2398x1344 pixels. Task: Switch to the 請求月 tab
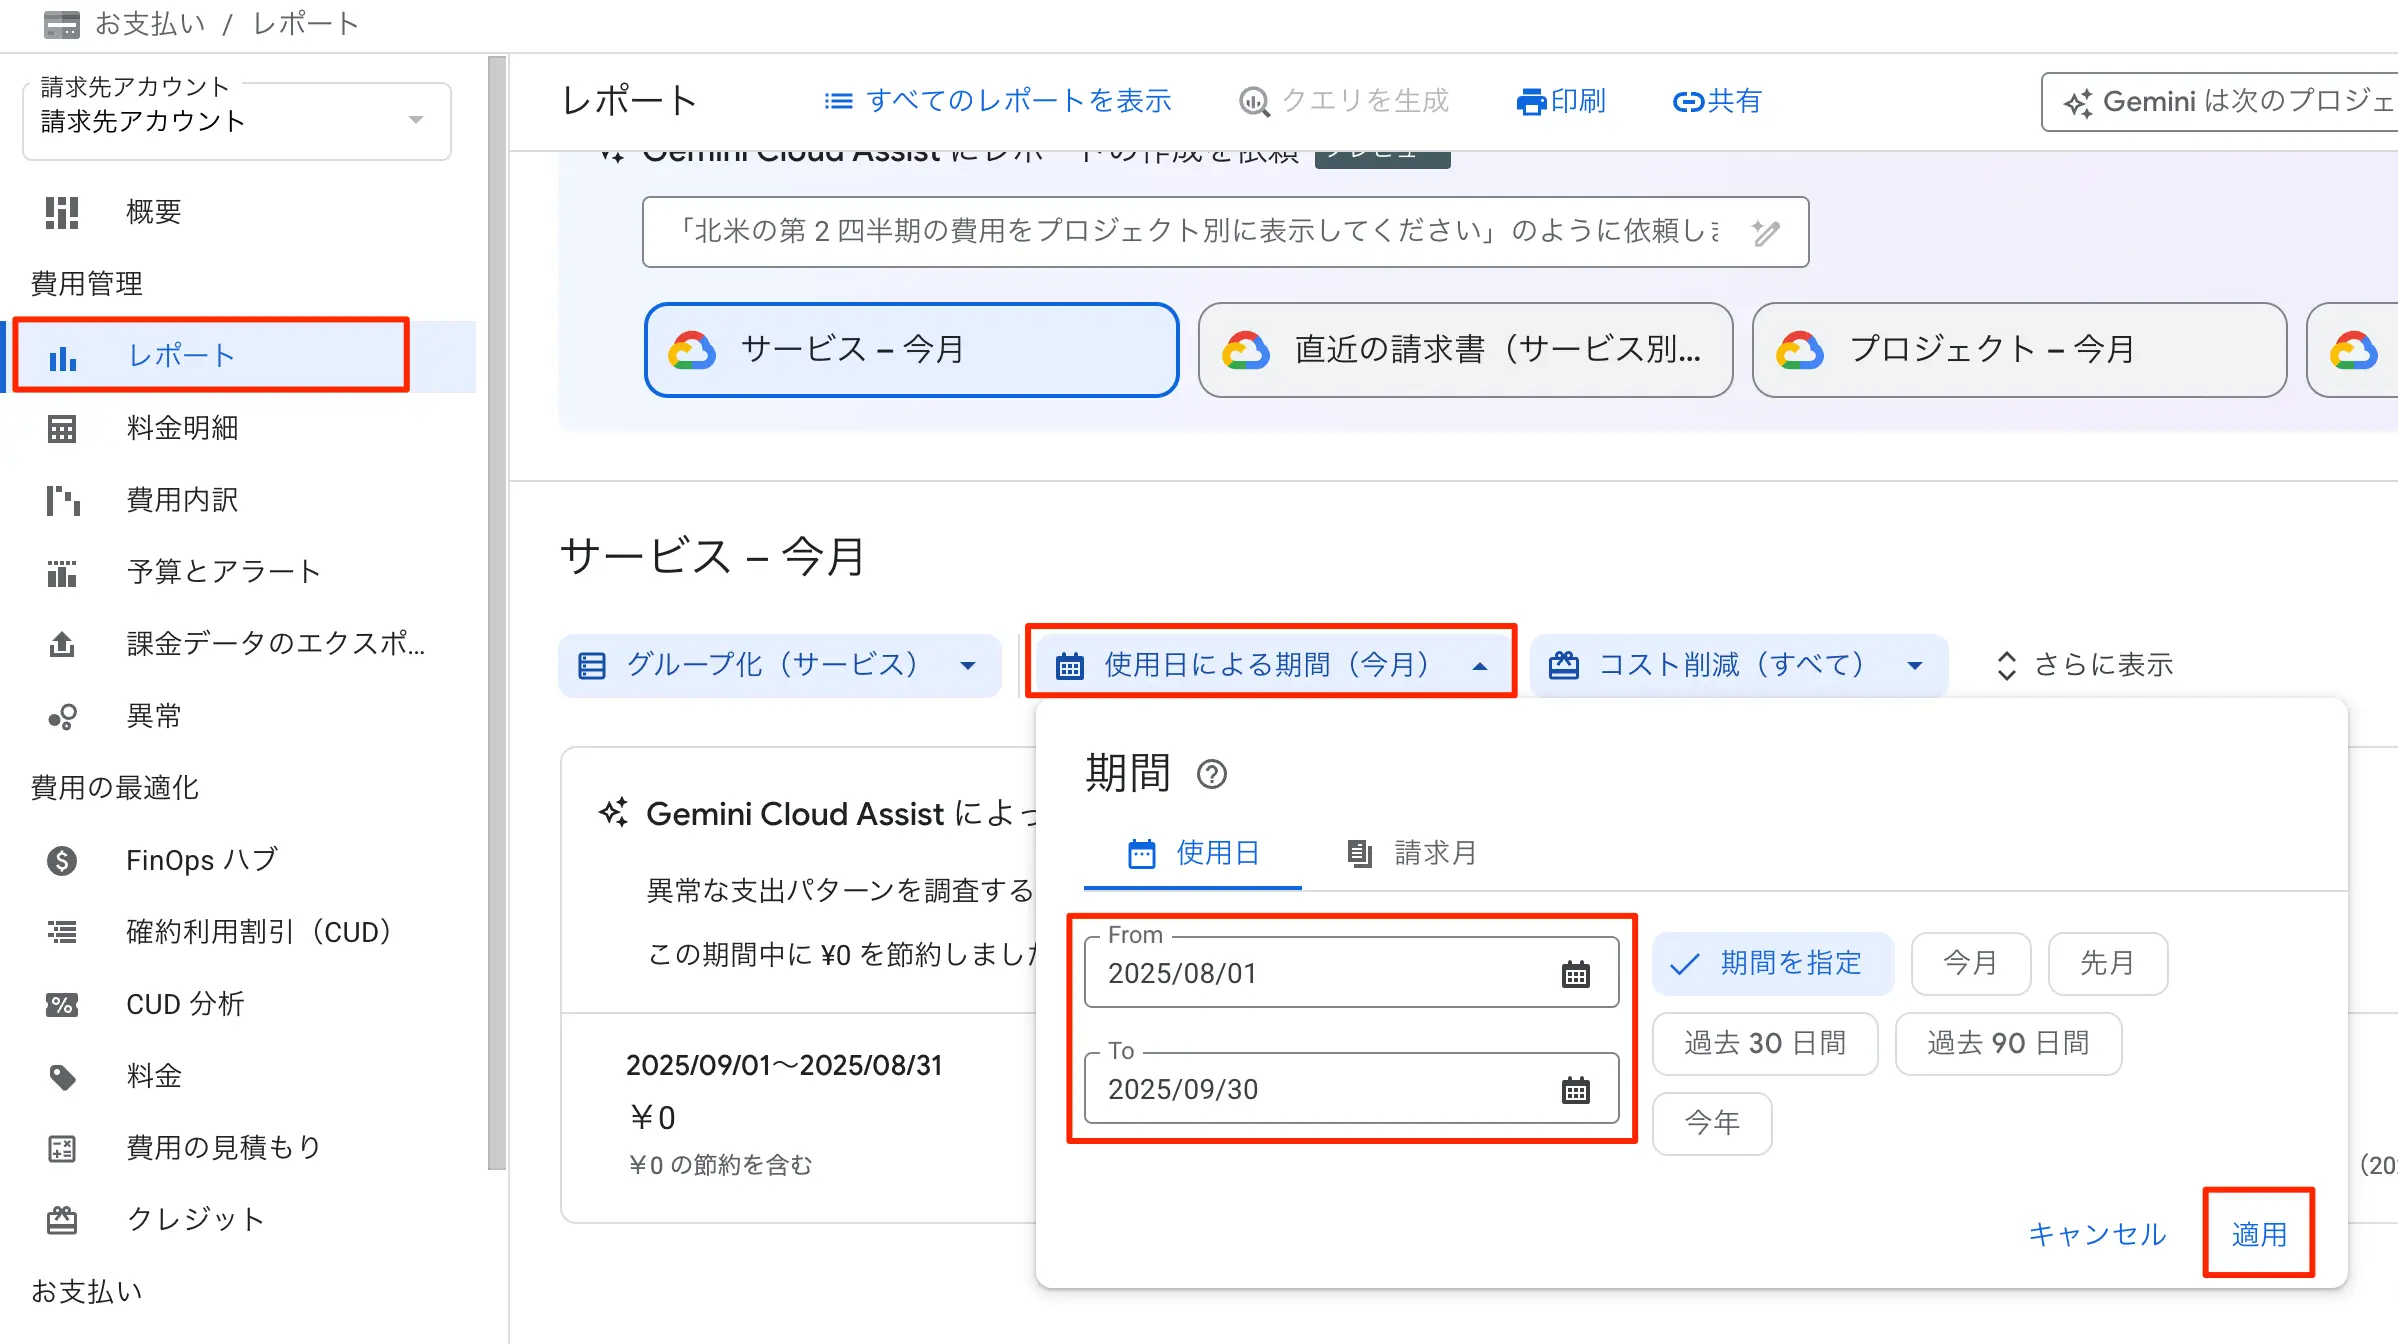pyautogui.click(x=1412, y=853)
